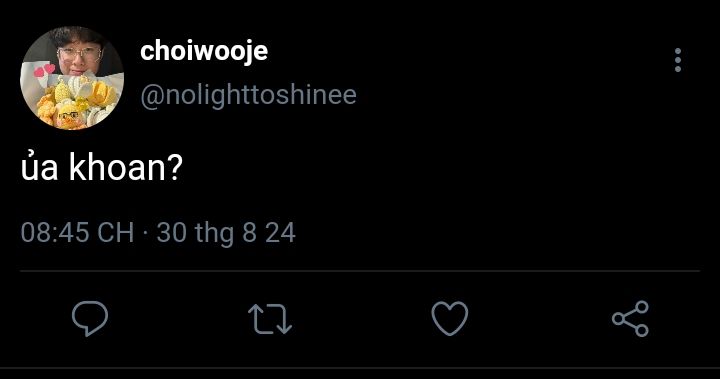720x379 pixels.
Task: Click the yellow duck plush in avatar
Action: coord(68,115)
